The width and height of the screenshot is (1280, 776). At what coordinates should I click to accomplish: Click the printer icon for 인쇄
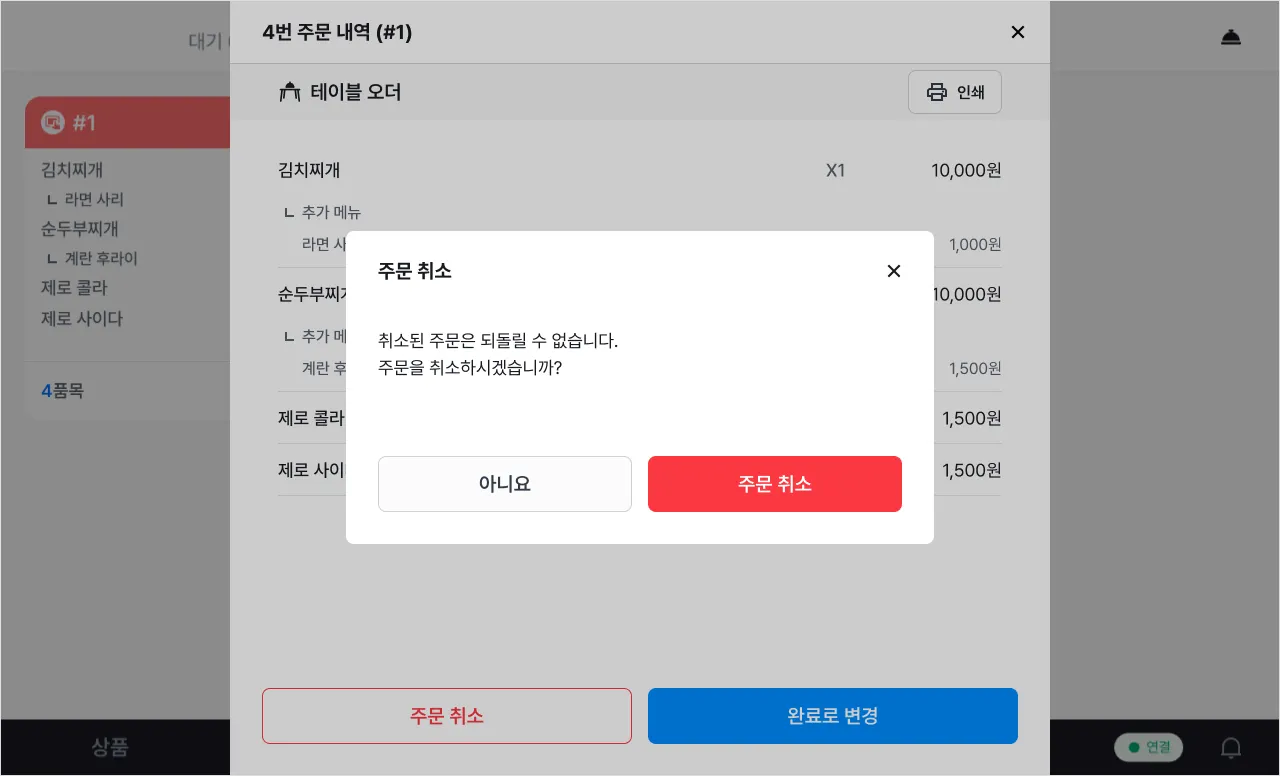(937, 92)
